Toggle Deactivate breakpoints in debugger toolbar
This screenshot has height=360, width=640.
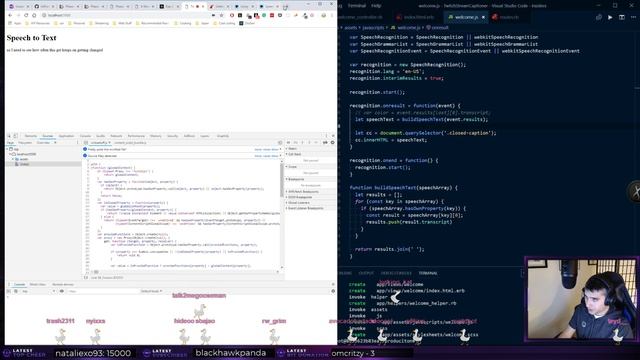(x=325, y=142)
